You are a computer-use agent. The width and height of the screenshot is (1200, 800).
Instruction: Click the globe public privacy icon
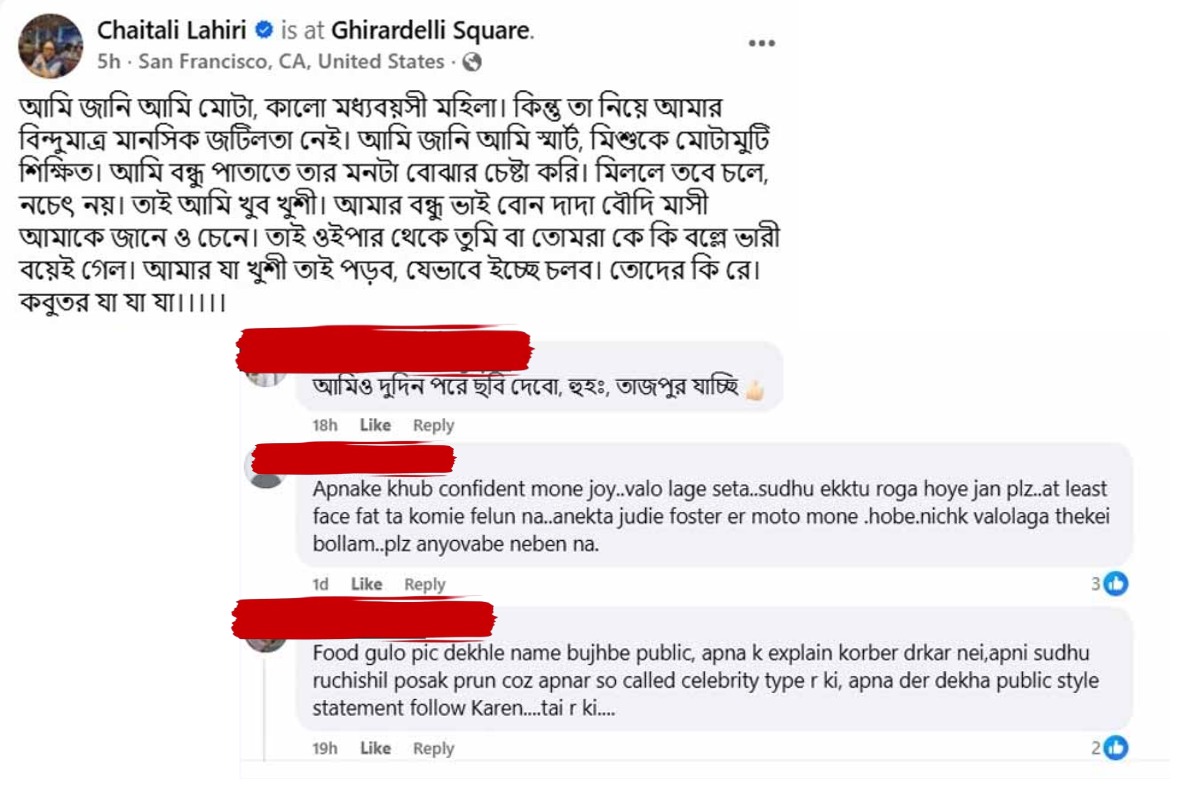pyautogui.click(x=473, y=62)
